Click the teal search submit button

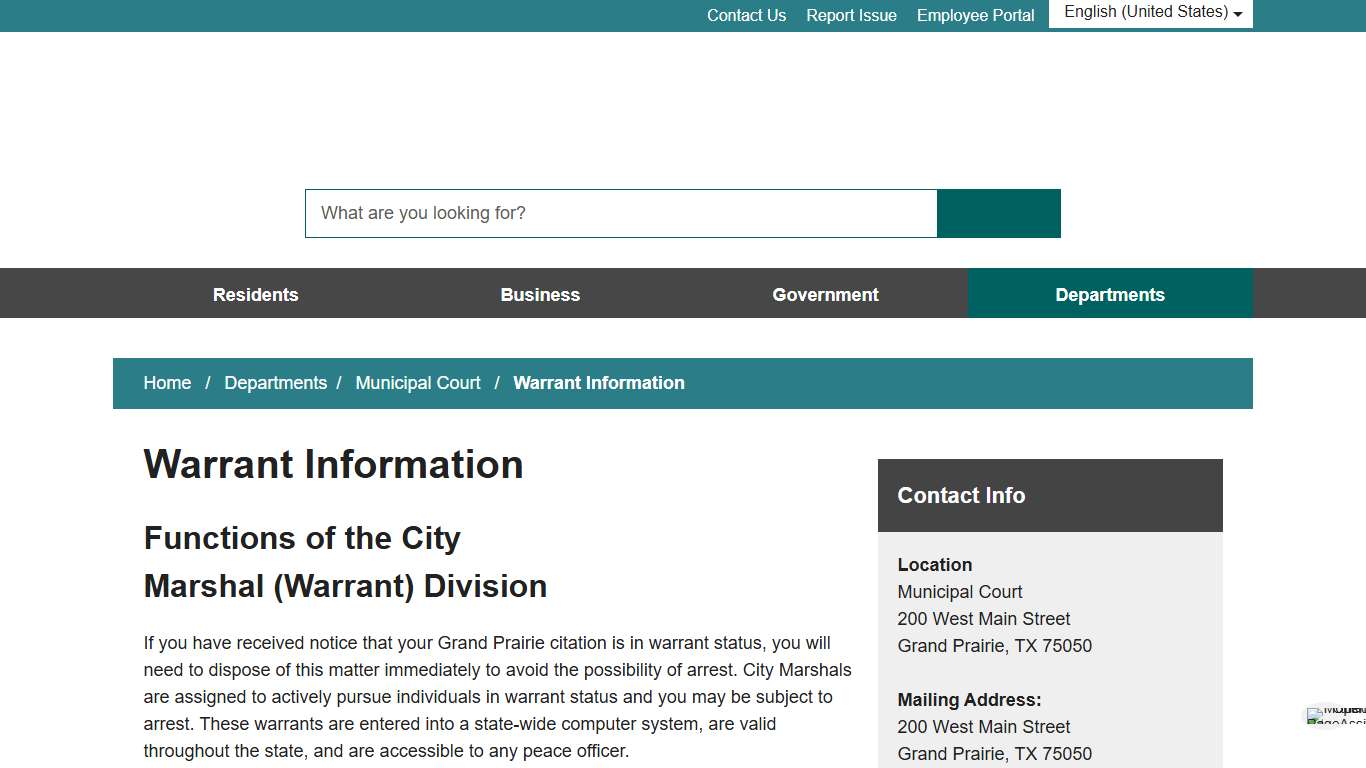[997, 213]
